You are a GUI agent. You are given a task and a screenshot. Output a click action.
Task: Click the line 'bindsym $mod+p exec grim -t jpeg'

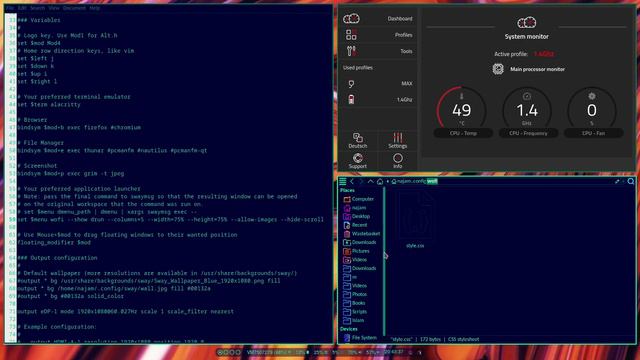point(71,173)
